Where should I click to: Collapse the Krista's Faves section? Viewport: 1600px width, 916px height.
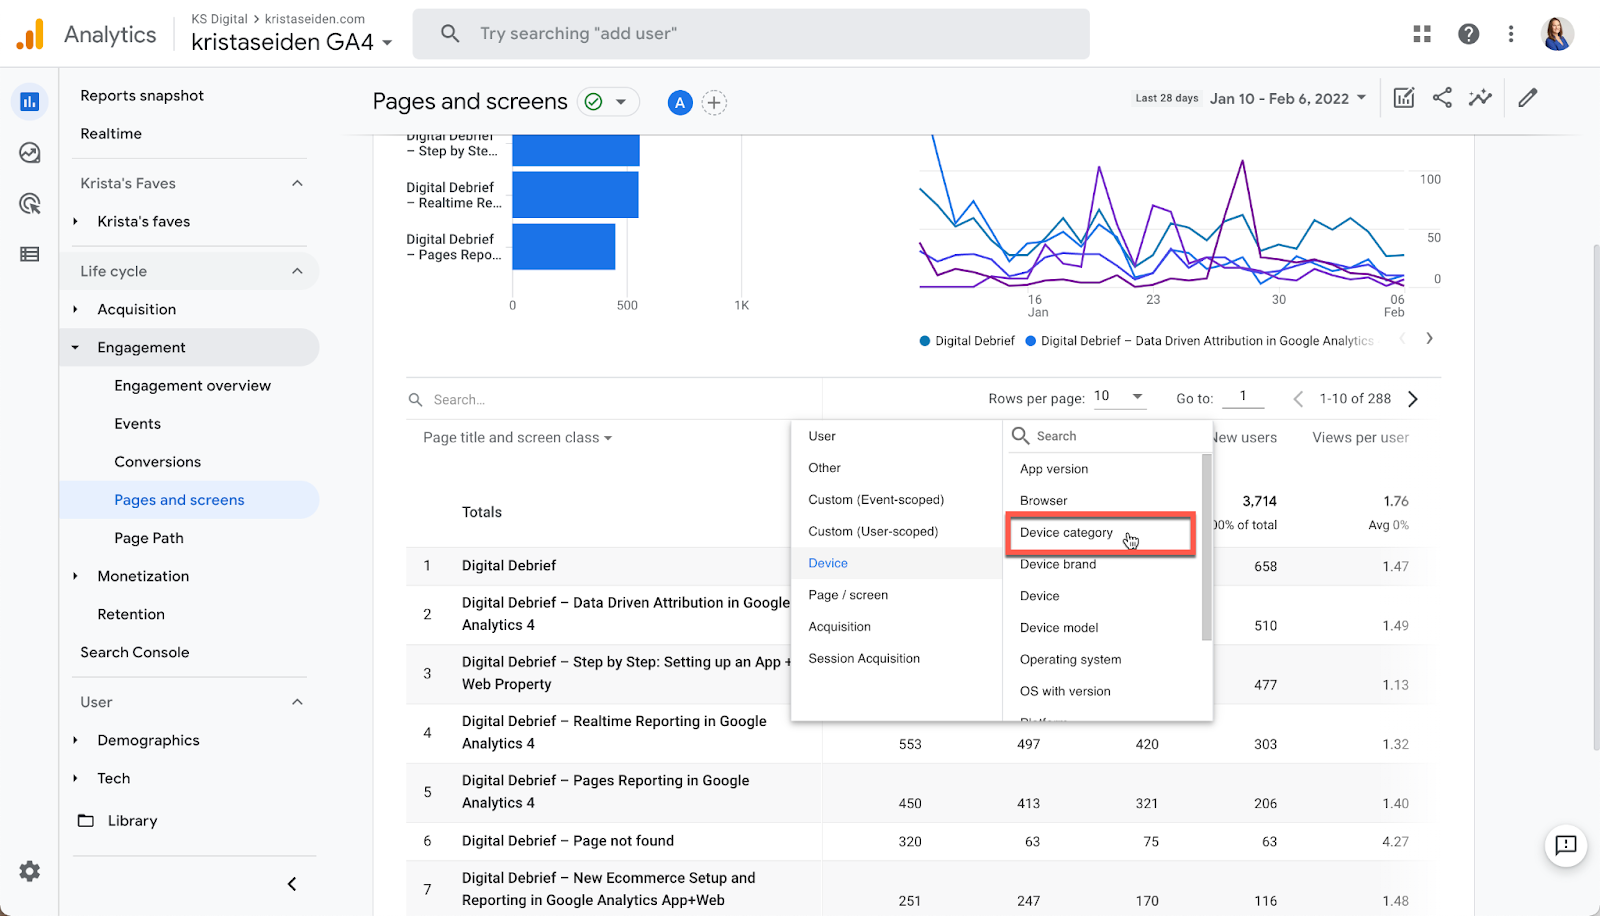(x=297, y=183)
